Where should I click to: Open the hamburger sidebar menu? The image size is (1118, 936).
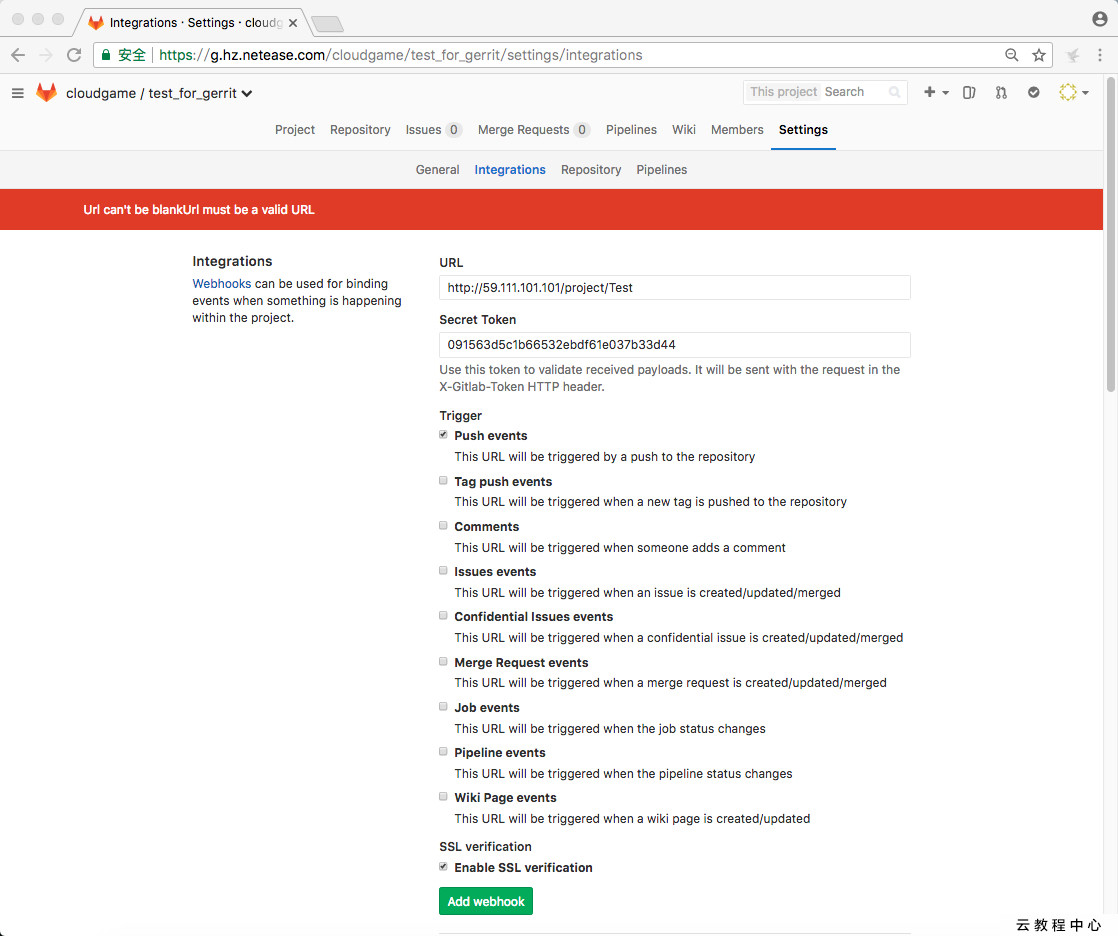pyautogui.click(x=17, y=93)
